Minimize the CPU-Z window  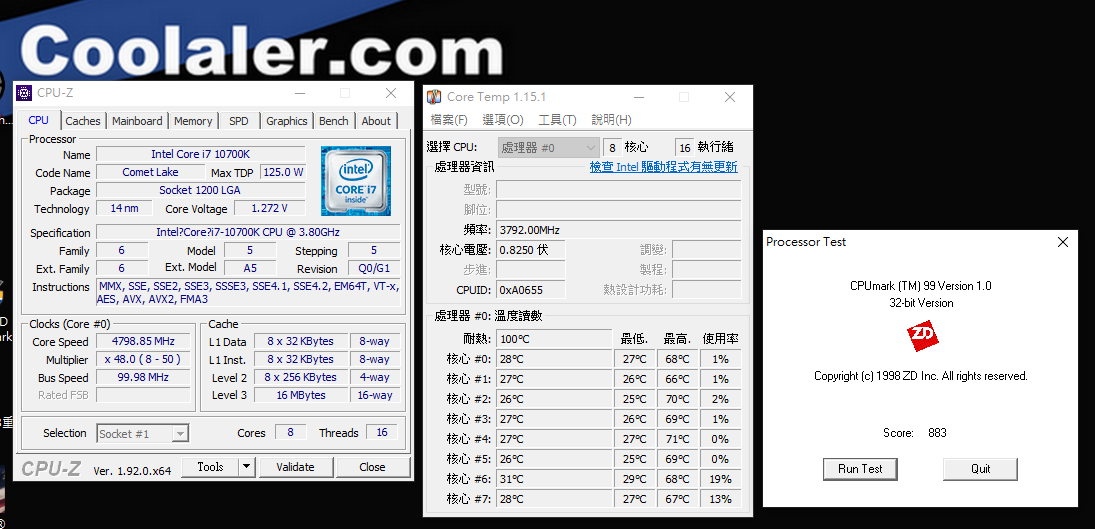[x=300, y=94]
